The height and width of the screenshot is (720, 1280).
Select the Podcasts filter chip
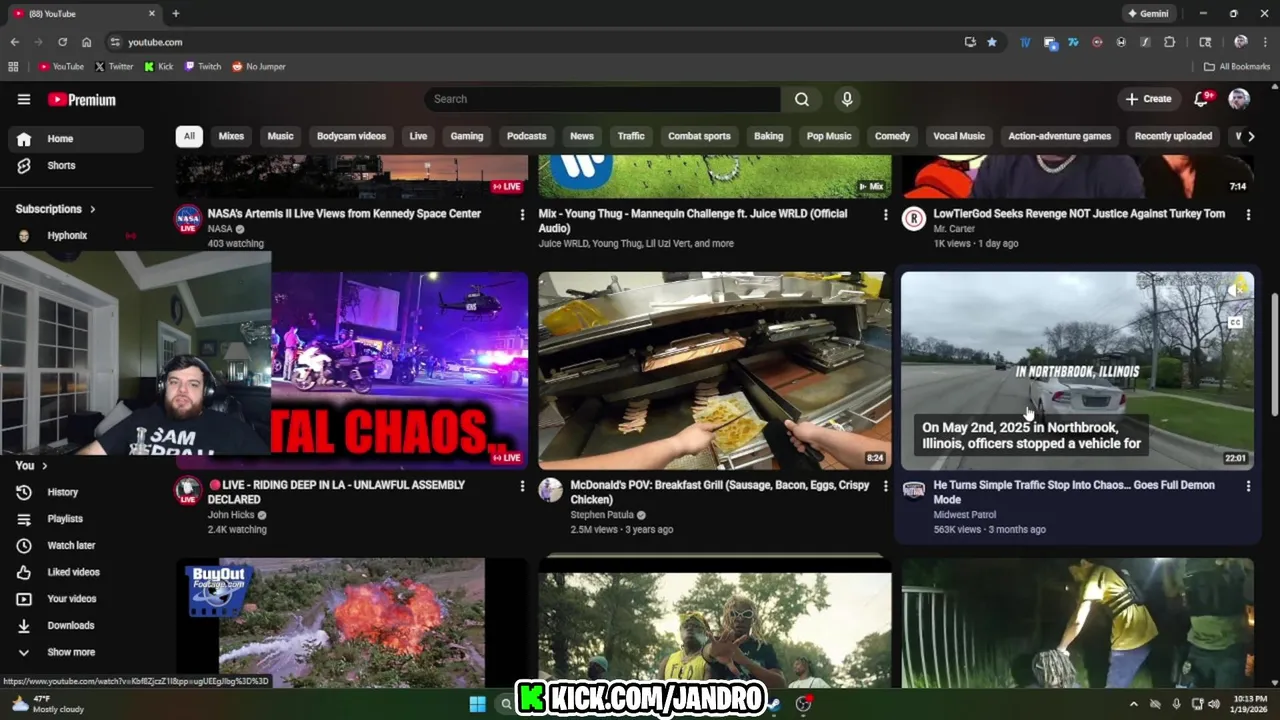(527, 136)
